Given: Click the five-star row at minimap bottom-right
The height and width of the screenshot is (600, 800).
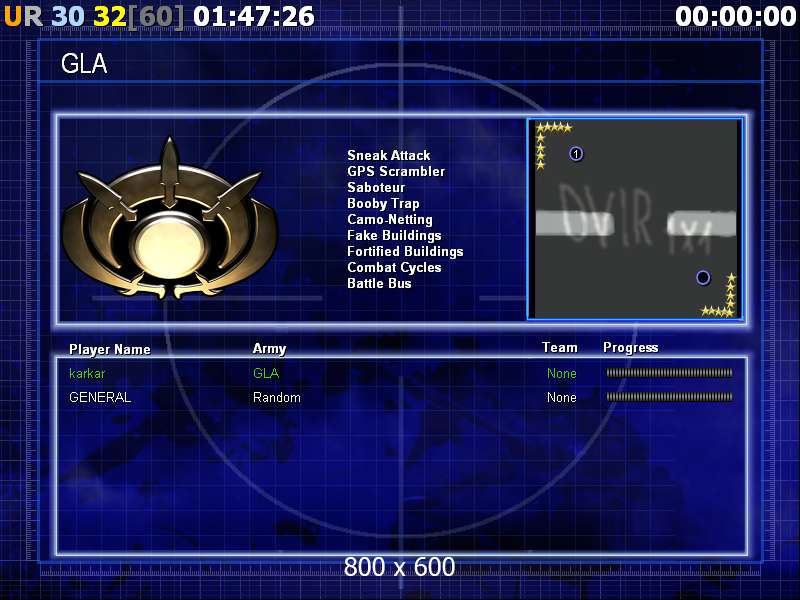Looking at the screenshot, I should (718, 311).
